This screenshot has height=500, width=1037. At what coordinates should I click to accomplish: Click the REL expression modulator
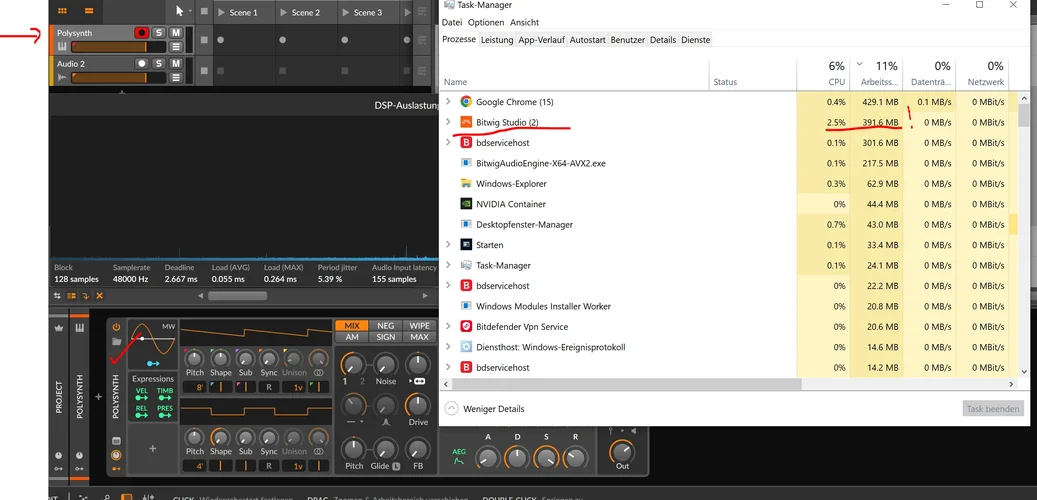142,412
